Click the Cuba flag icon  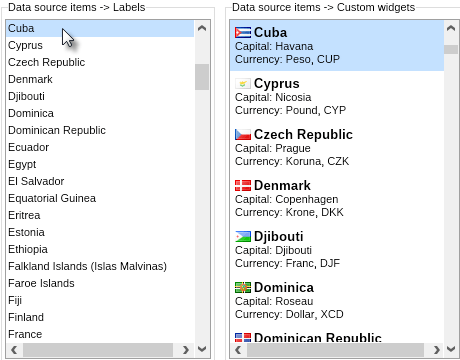[x=243, y=33]
